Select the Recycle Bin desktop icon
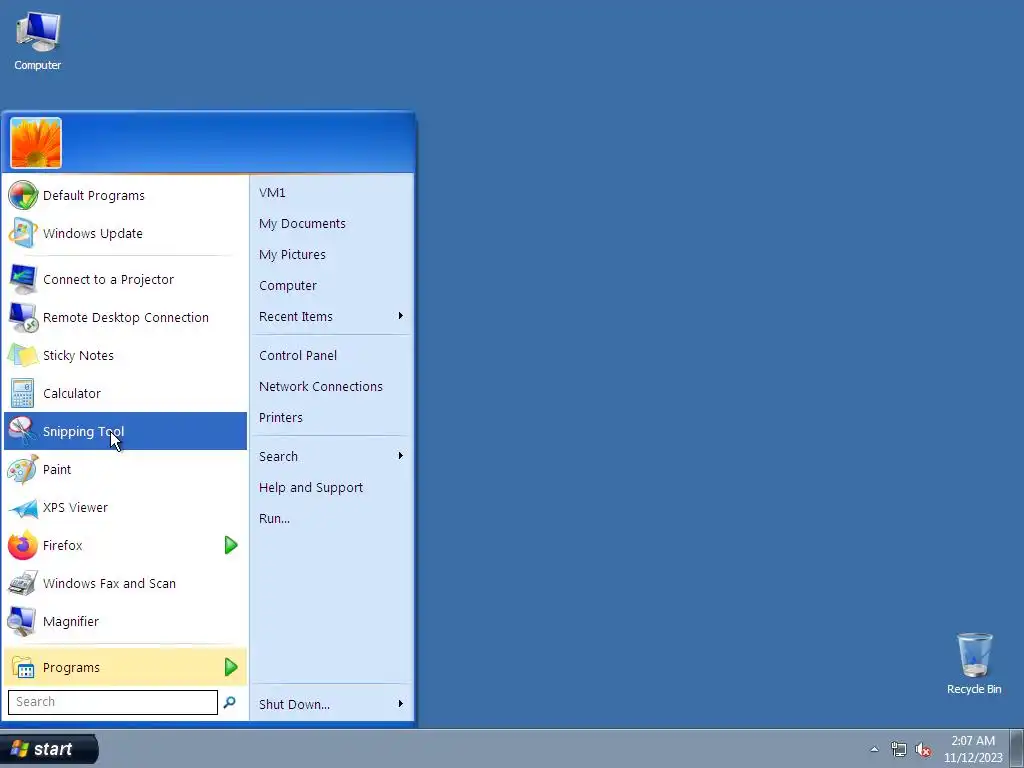The height and width of the screenshot is (768, 1024). point(974,664)
